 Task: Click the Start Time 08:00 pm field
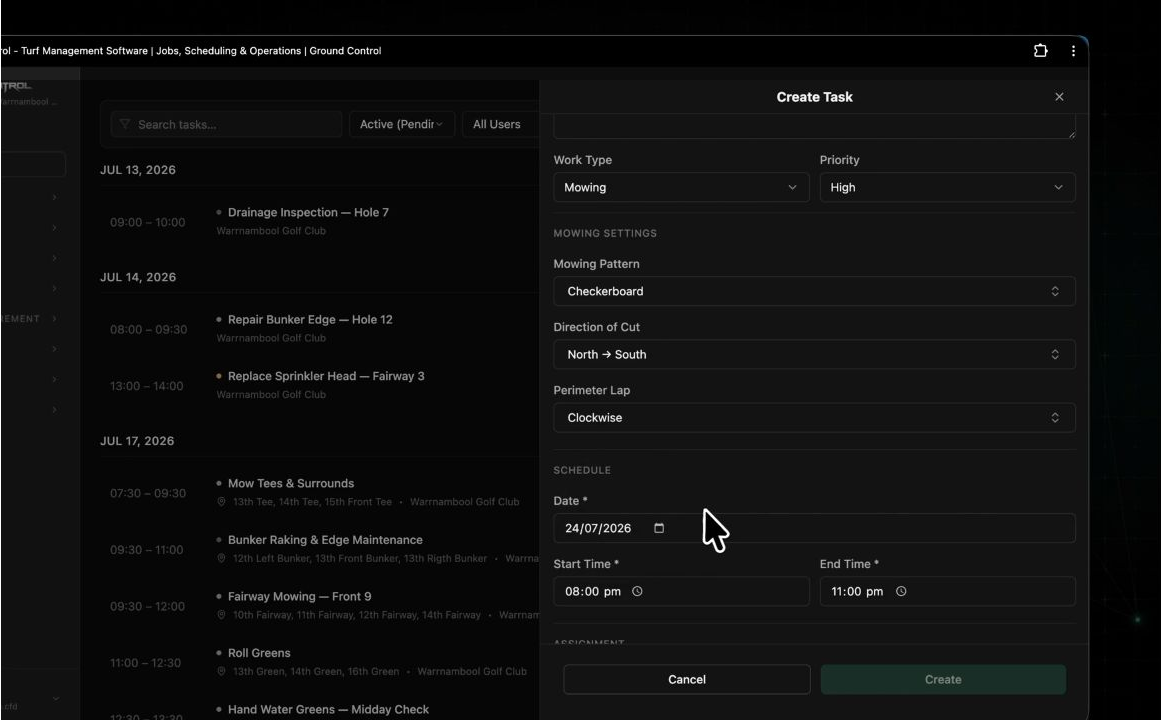coord(680,591)
